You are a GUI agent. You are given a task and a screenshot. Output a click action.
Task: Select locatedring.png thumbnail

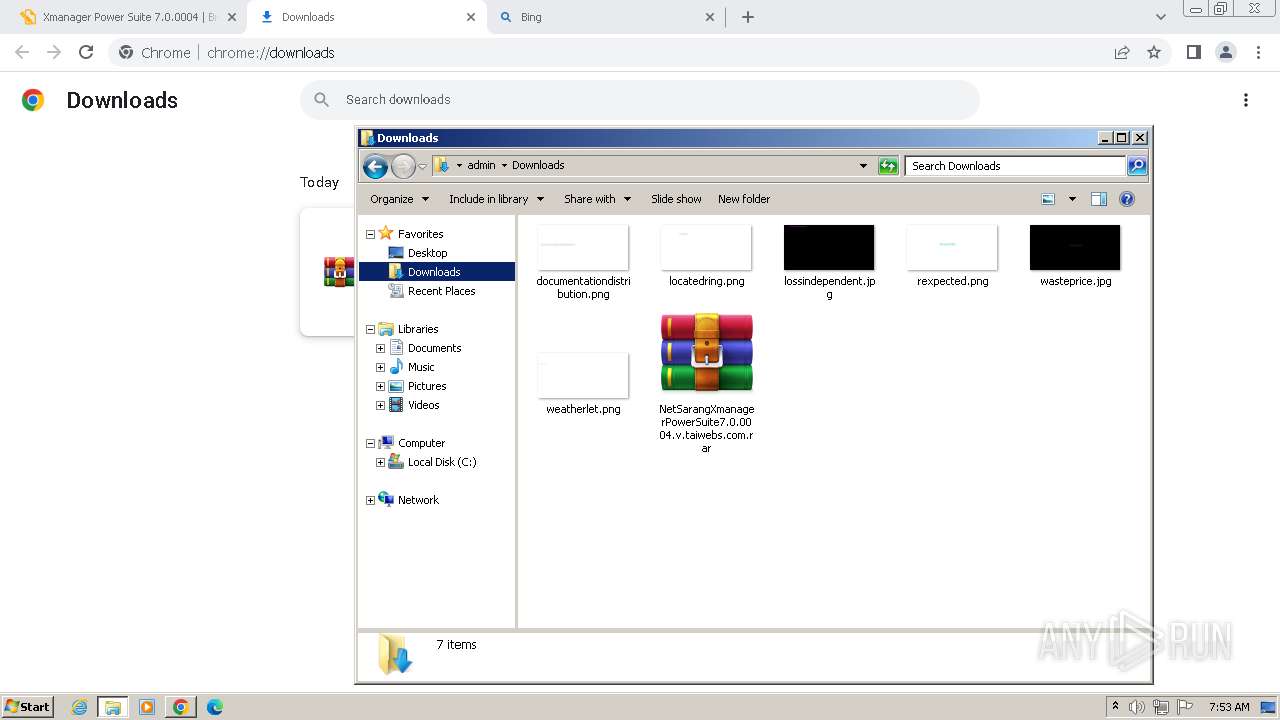[x=706, y=248]
